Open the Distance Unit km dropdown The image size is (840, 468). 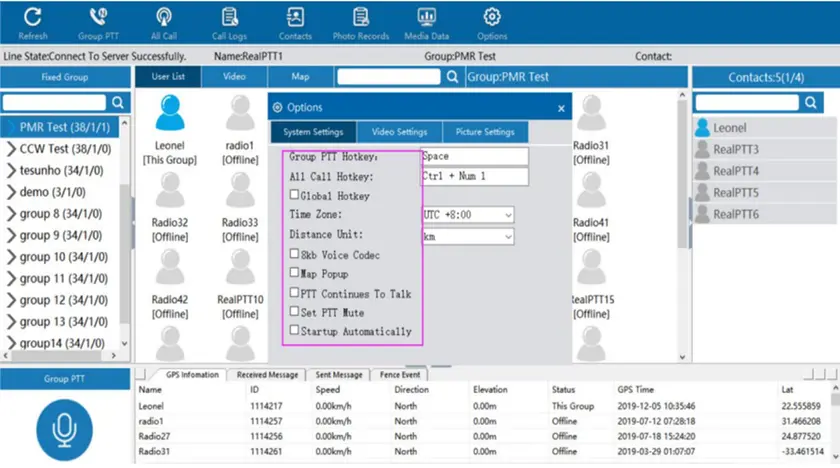(467, 237)
